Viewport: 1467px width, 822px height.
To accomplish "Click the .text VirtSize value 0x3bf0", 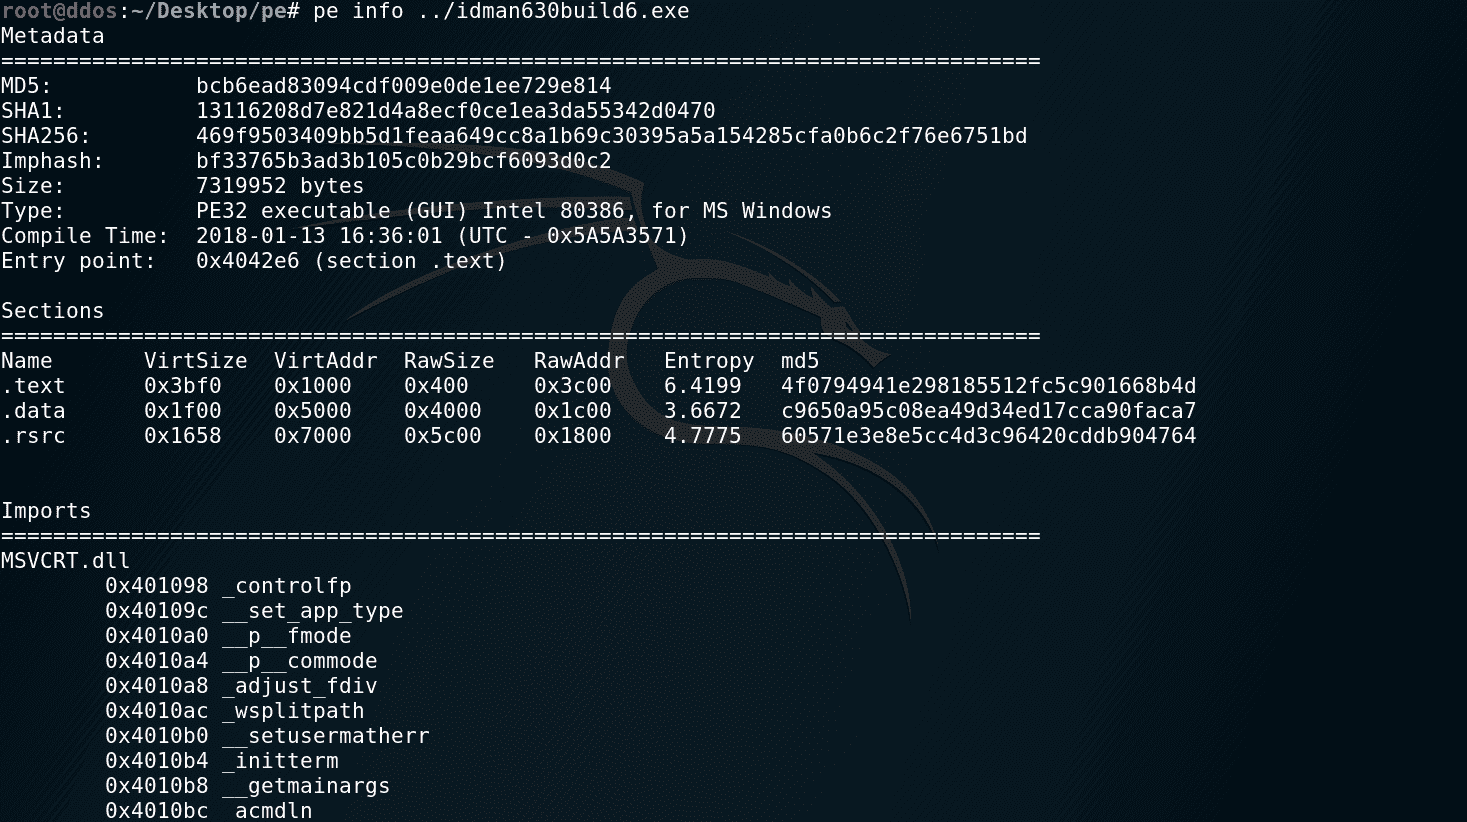I will point(183,386).
